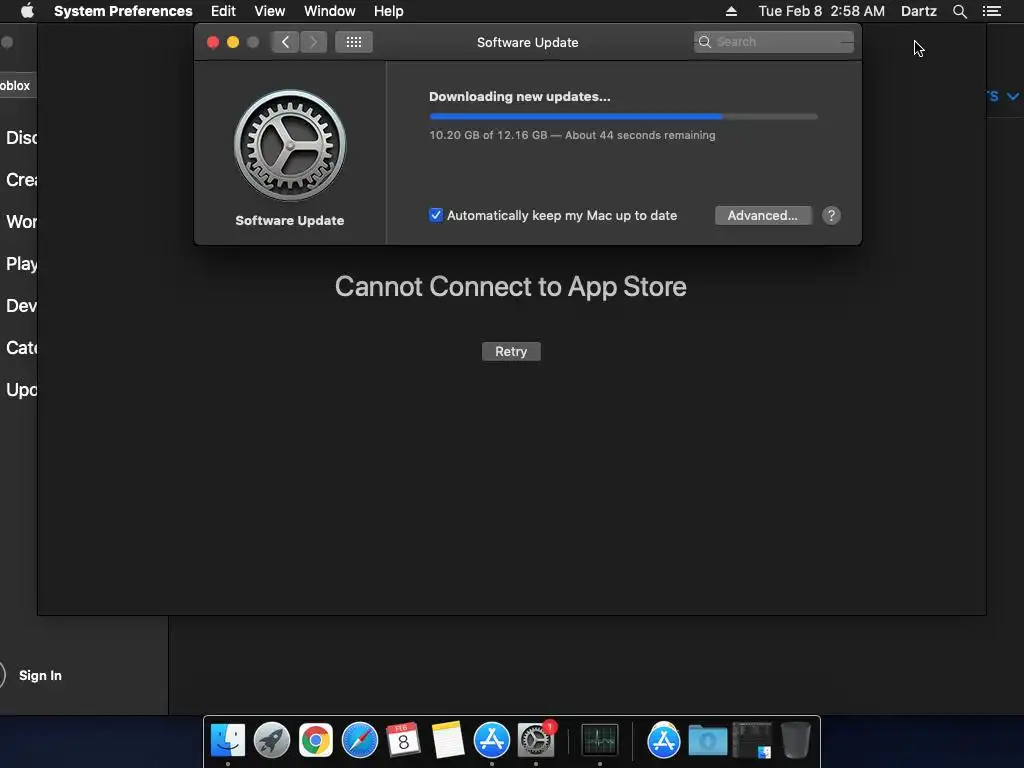Open Safari compass icon in dock
Screen dimensions: 1024x768
(x=360, y=740)
